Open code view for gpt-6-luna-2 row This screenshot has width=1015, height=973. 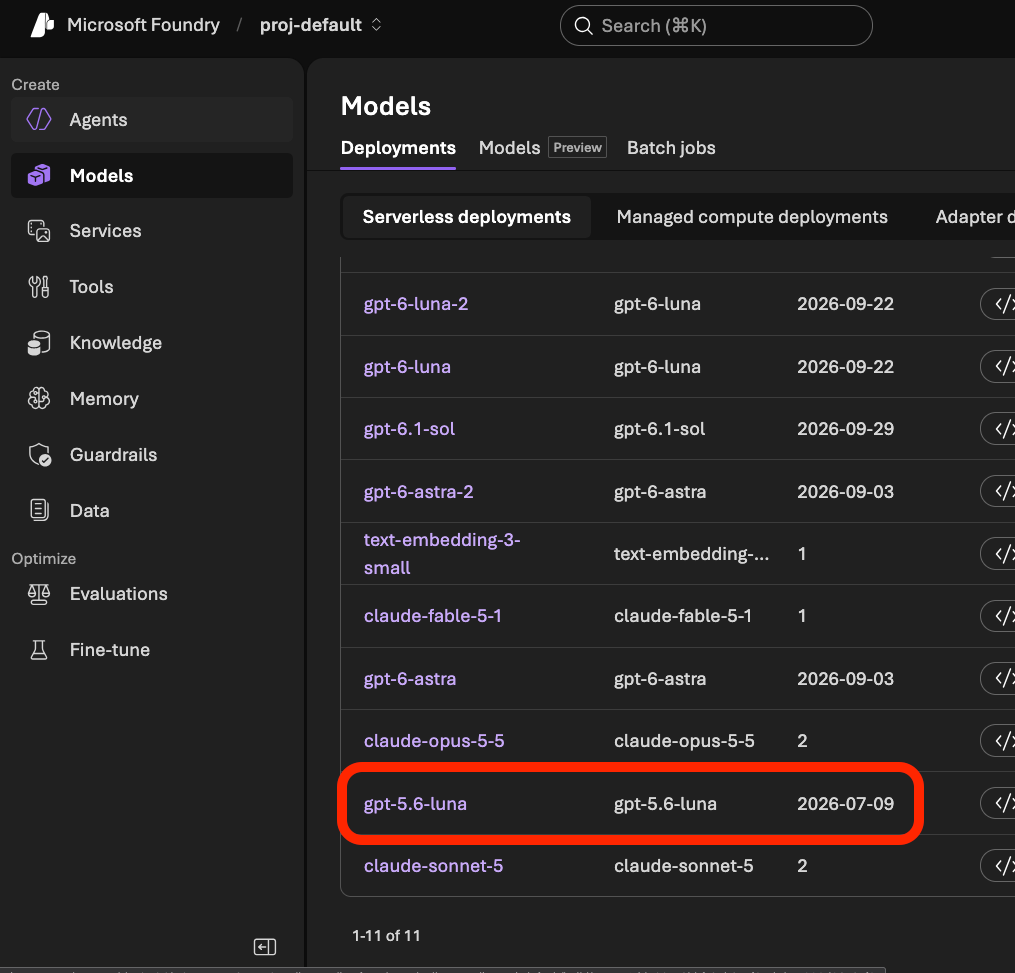(999, 304)
